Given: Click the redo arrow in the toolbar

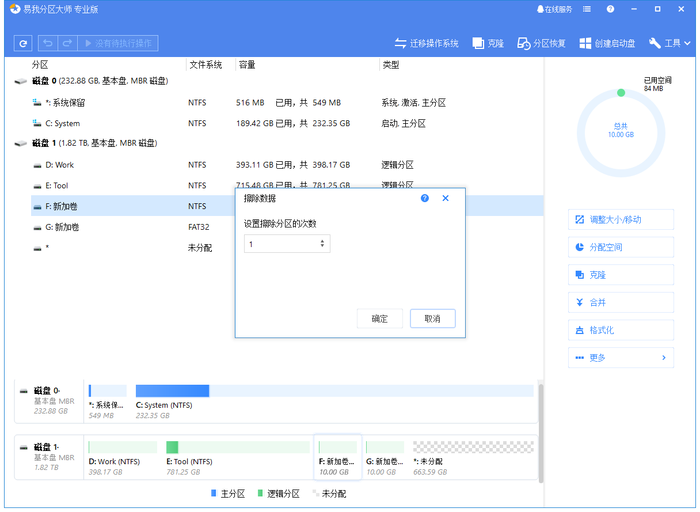Looking at the screenshot, I should [67, 44].
